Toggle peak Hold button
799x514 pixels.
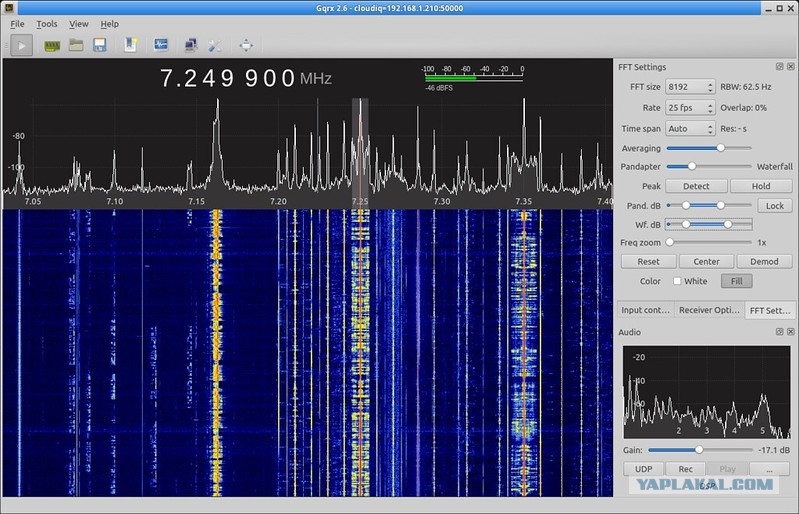(761, 186)
